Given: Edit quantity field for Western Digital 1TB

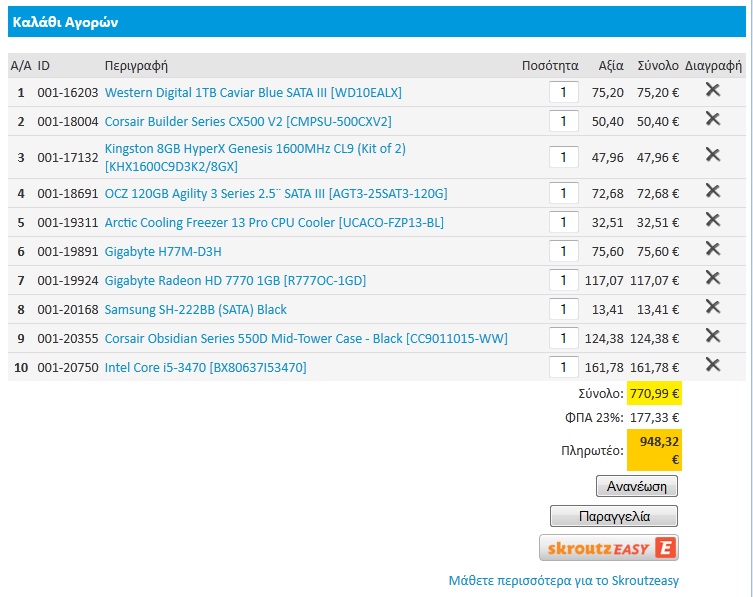Looking at the screenshot, I should click(564, 92).
